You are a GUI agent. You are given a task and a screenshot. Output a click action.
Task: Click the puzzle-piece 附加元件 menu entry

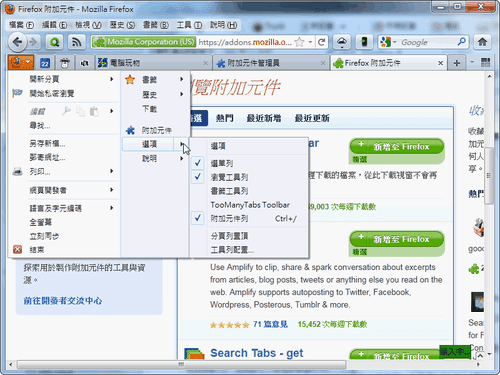click(155, 130)
